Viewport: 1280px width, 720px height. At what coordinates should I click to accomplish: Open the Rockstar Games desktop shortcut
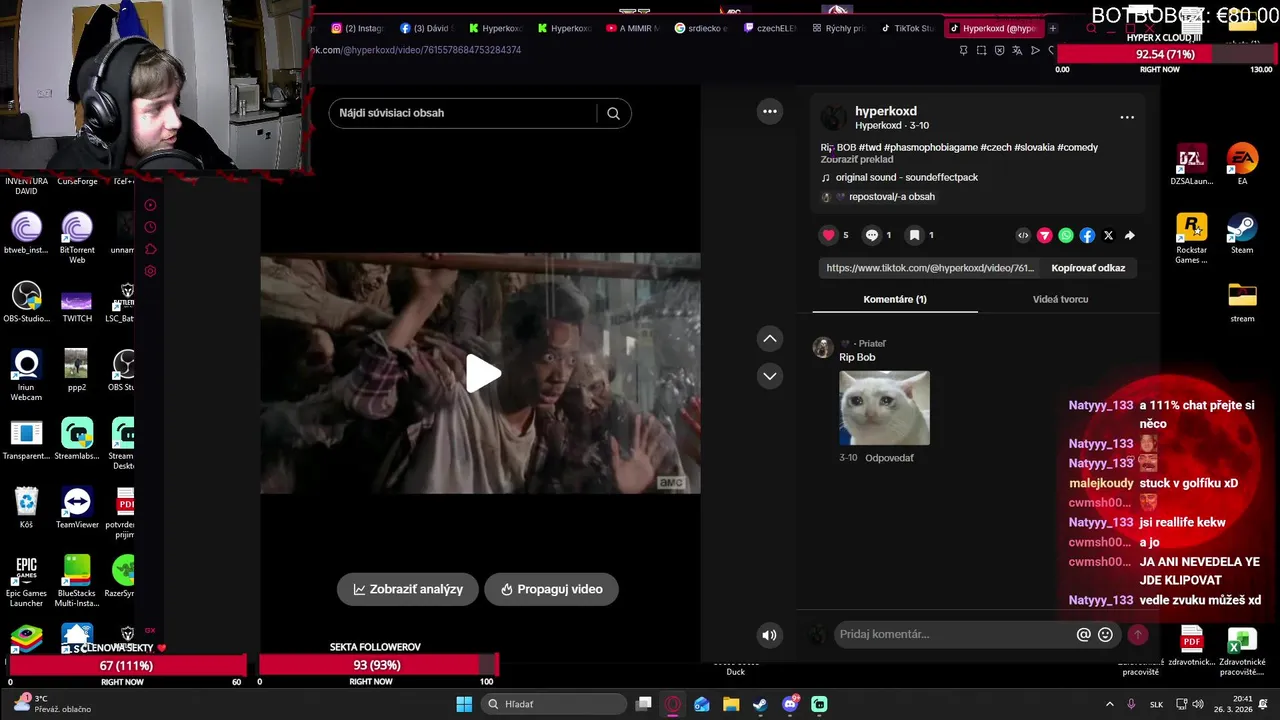click(x=1191, y=239)
